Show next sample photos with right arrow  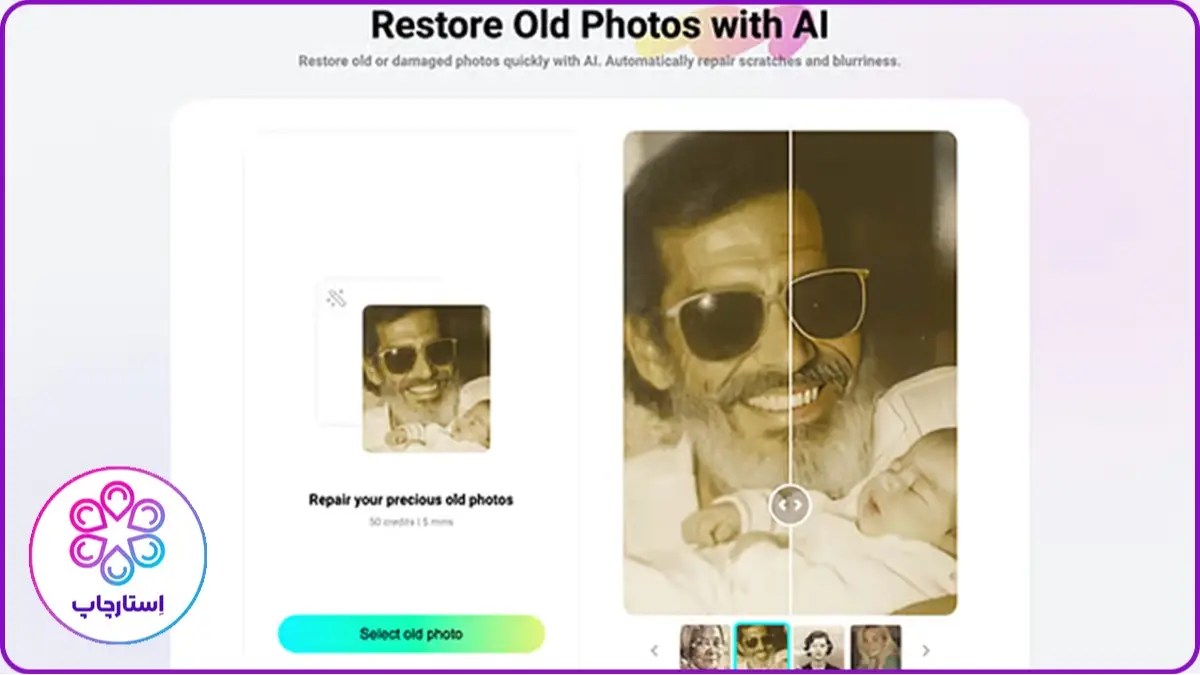[925, 650]
